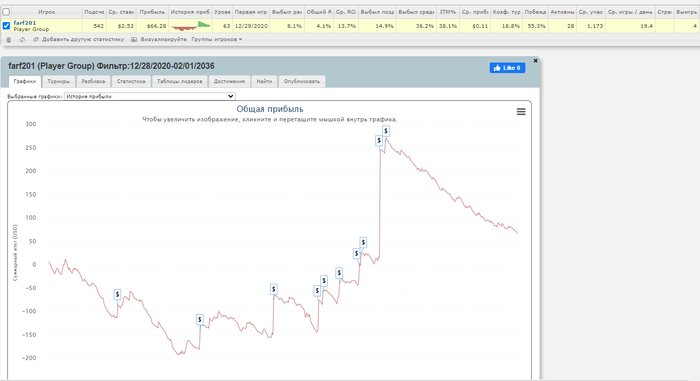Click the trash delete icon below the table
700x381 pixels.
(8, 40)
